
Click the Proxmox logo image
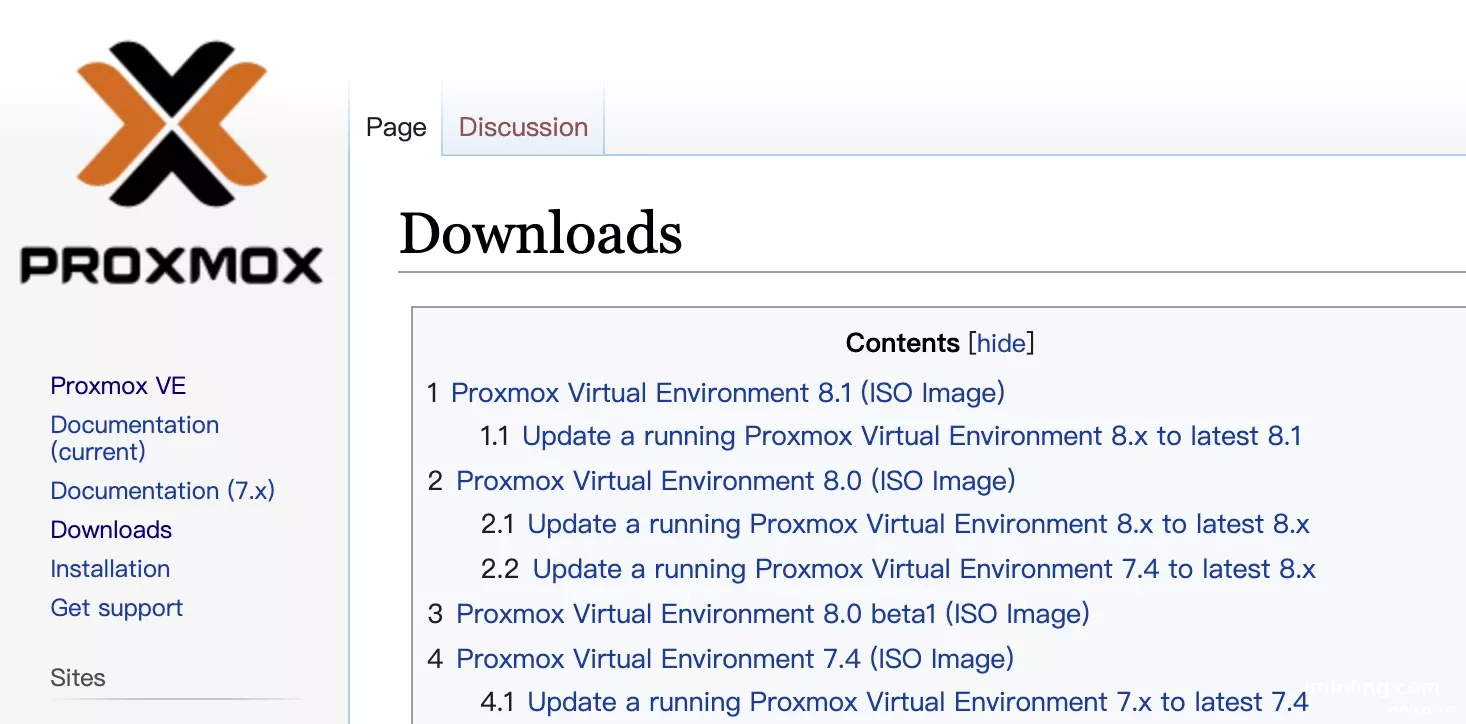172,164
